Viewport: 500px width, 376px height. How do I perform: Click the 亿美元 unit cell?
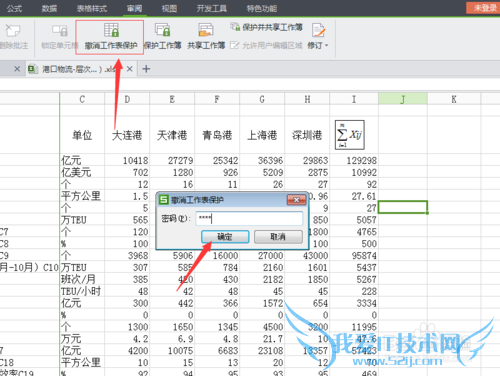point(82,172)
